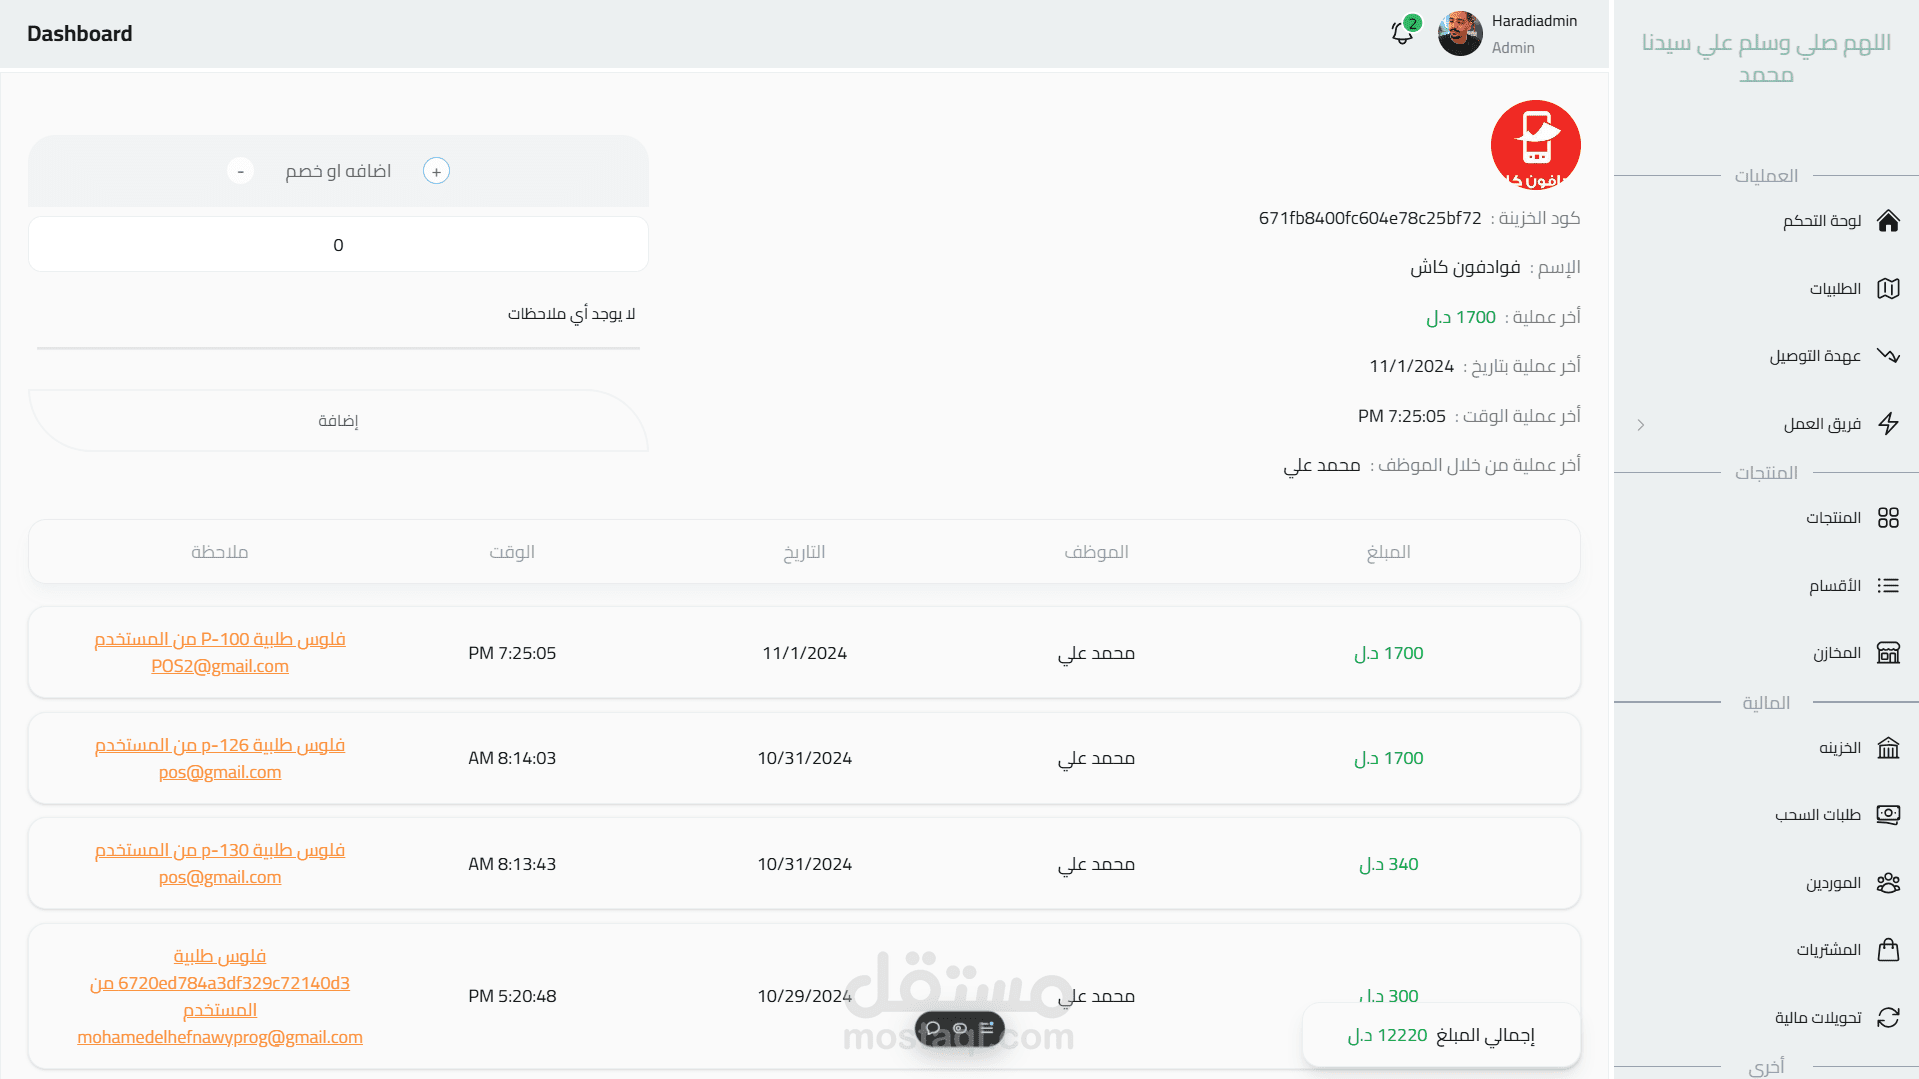The height and width of the screenshot is (1079, 1919).
Task: Expand the فريق العمل submenu chevron
Action: tap(1641, 425)
